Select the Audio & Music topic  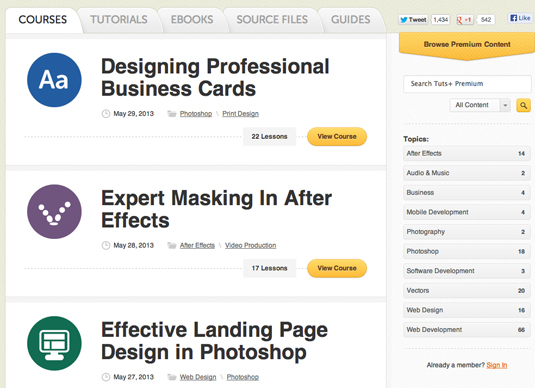tap(466, 173)
